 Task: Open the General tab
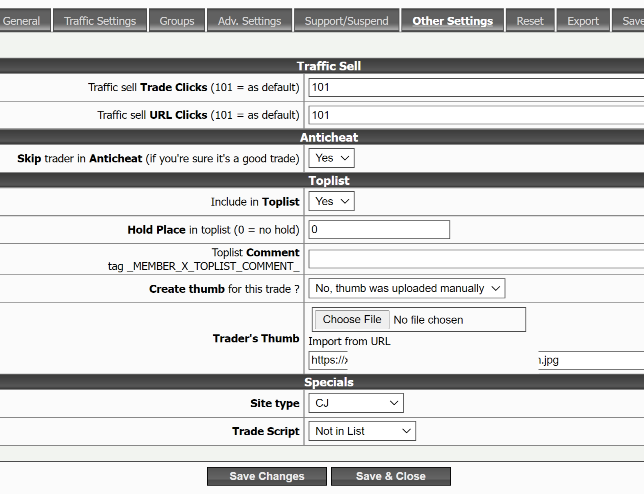pos(24,21)
